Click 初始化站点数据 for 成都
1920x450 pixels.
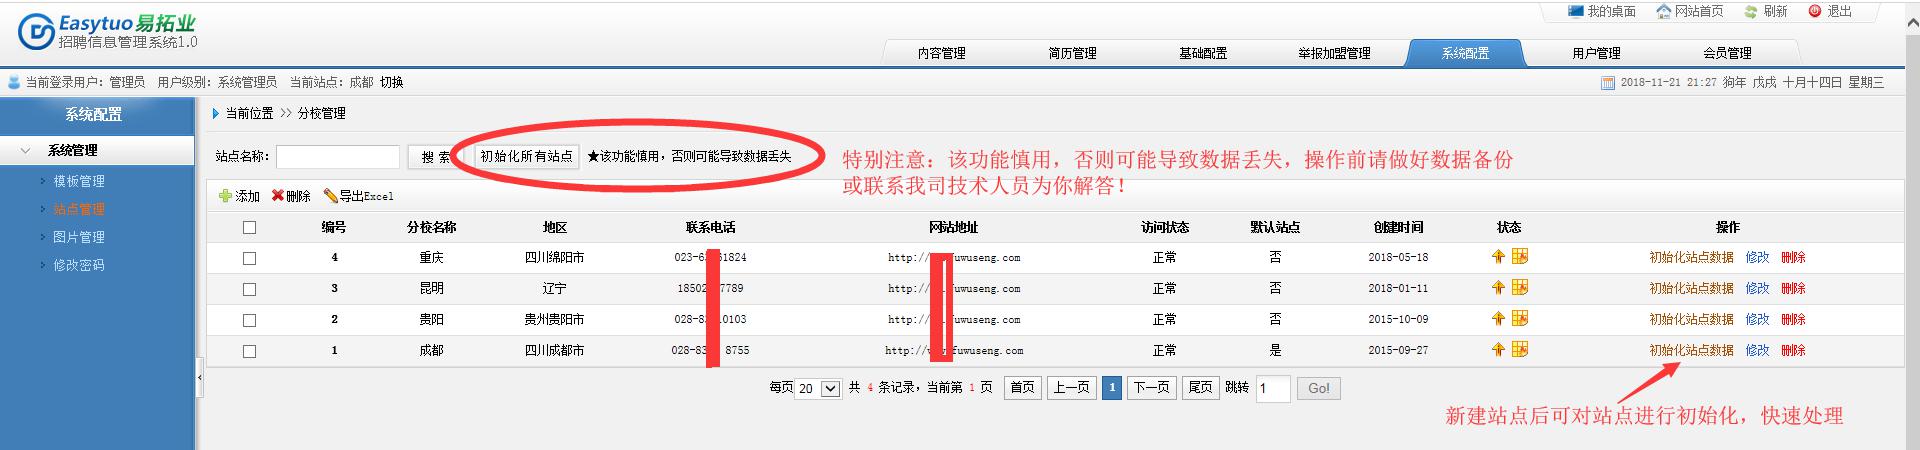(1691, 350)
